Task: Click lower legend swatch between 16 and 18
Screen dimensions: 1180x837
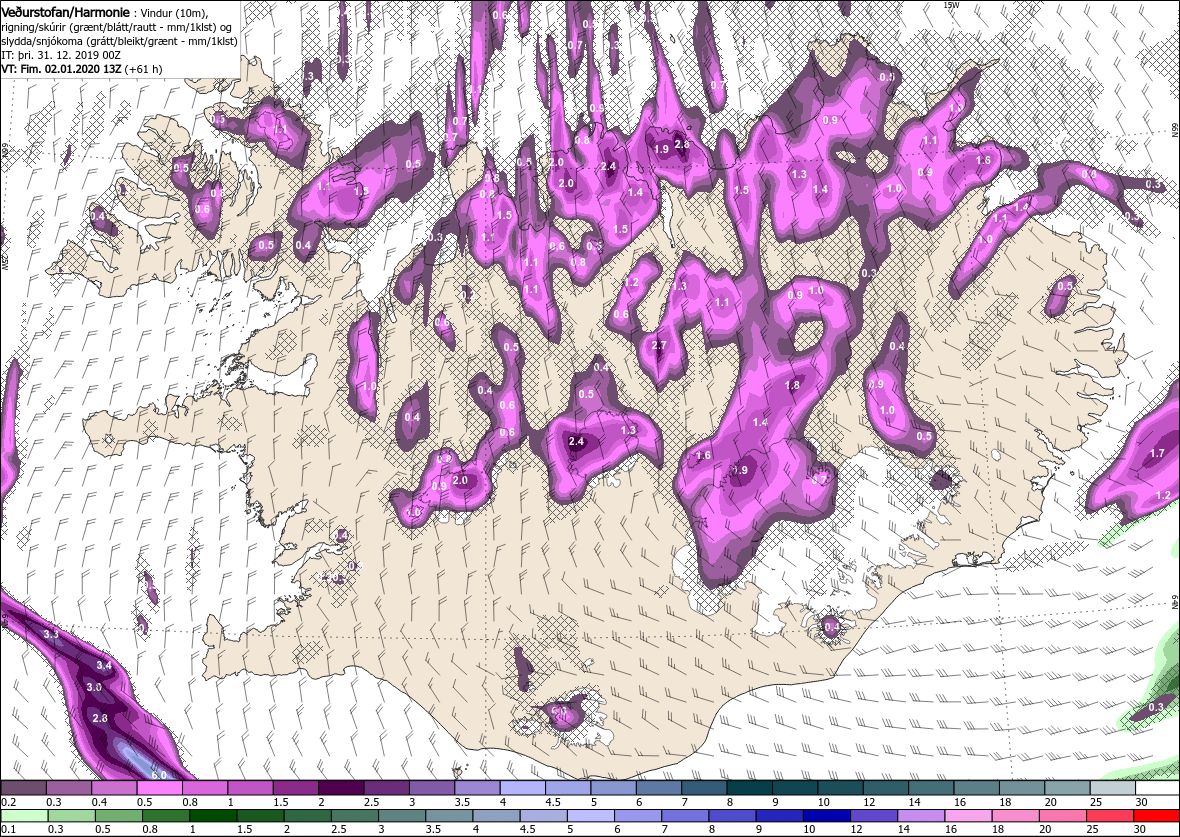Action: coord(968,816)
